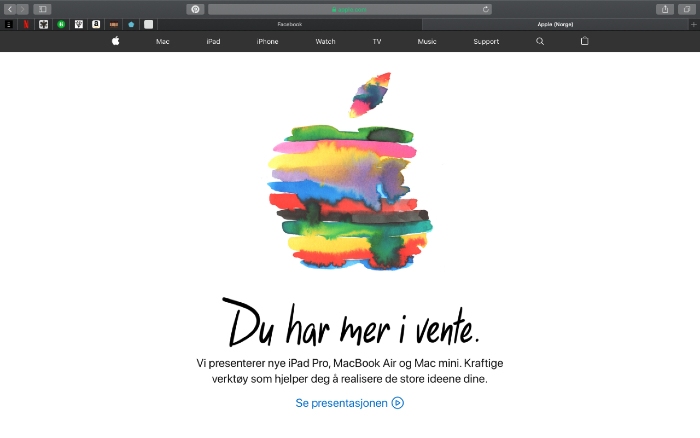This screenshot has width=700, height=438.
Task: Open the Watch navigation item
Action: click(325, 42)
